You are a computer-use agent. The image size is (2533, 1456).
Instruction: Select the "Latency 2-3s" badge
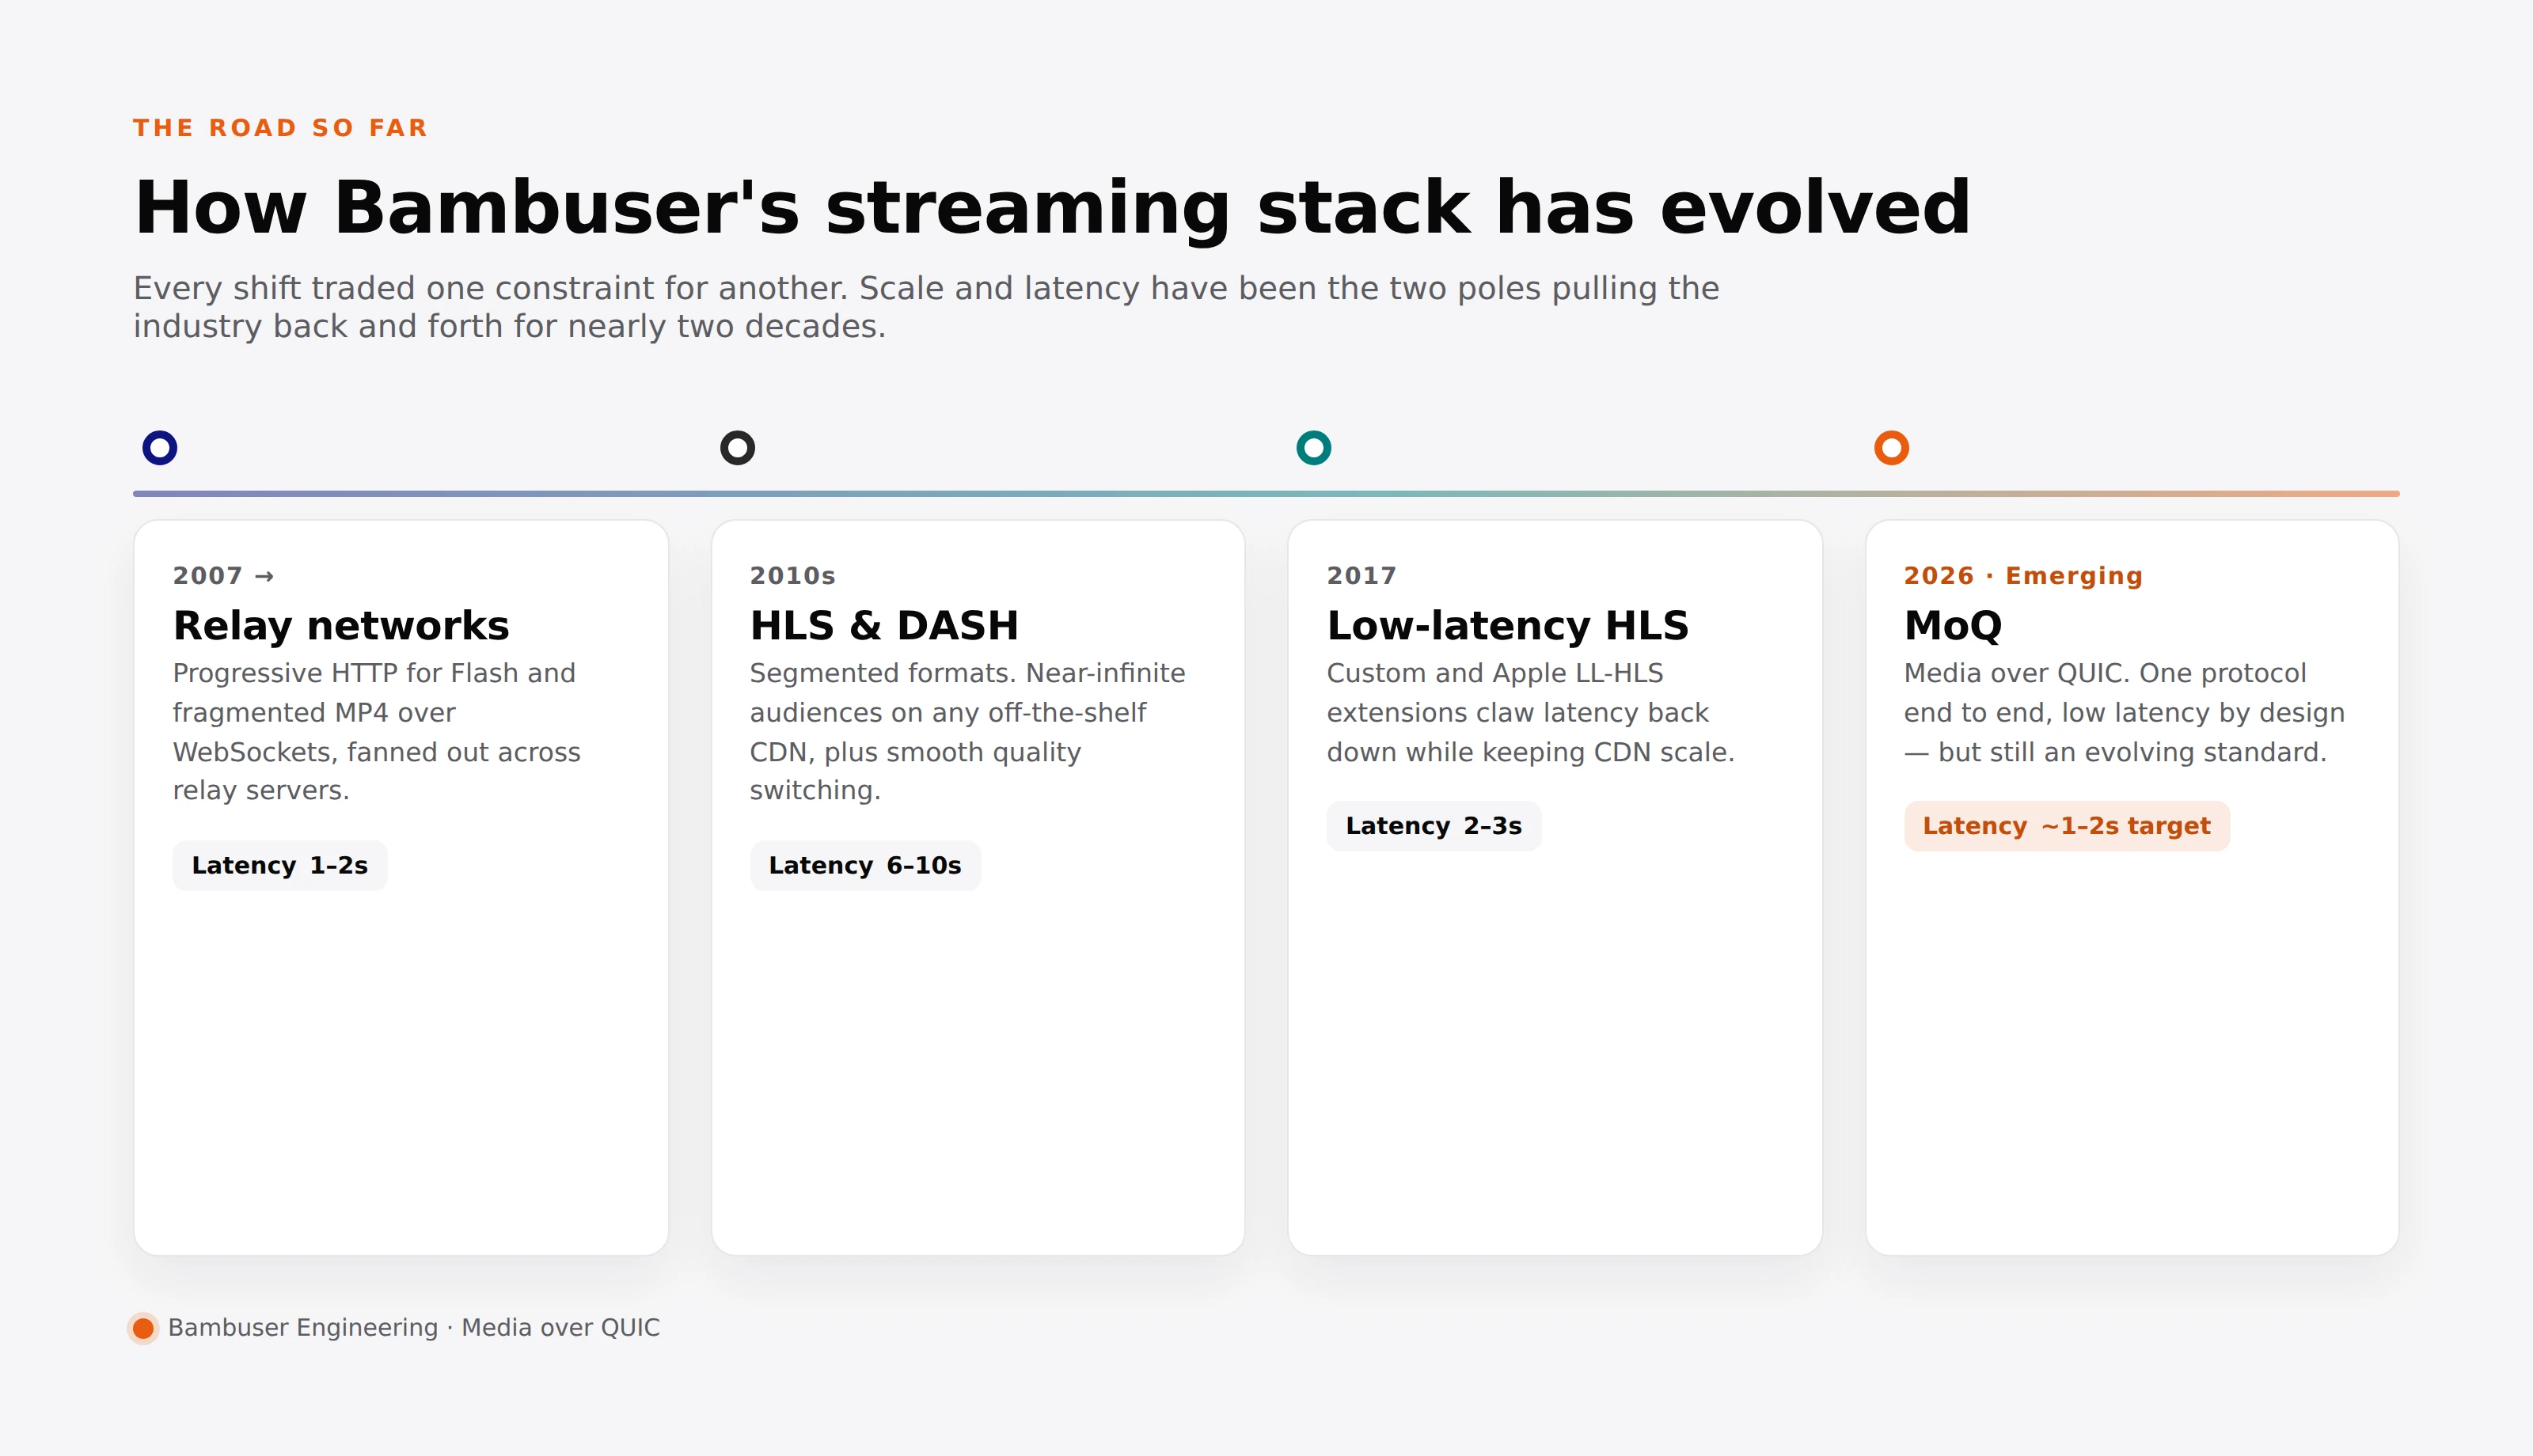point(1434,826)
